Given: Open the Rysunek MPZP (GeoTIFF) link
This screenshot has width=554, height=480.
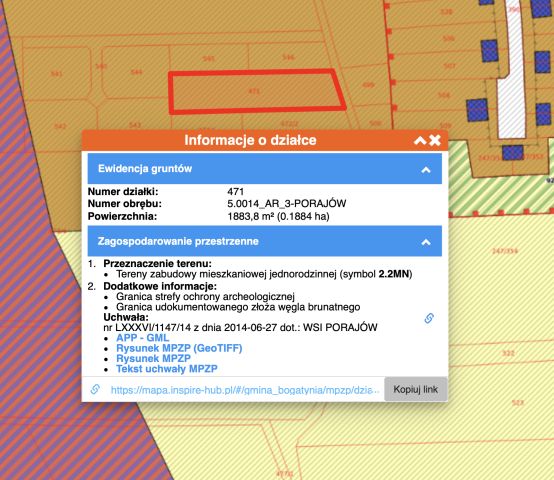Looking at the screenshot, I should (179, 348).
